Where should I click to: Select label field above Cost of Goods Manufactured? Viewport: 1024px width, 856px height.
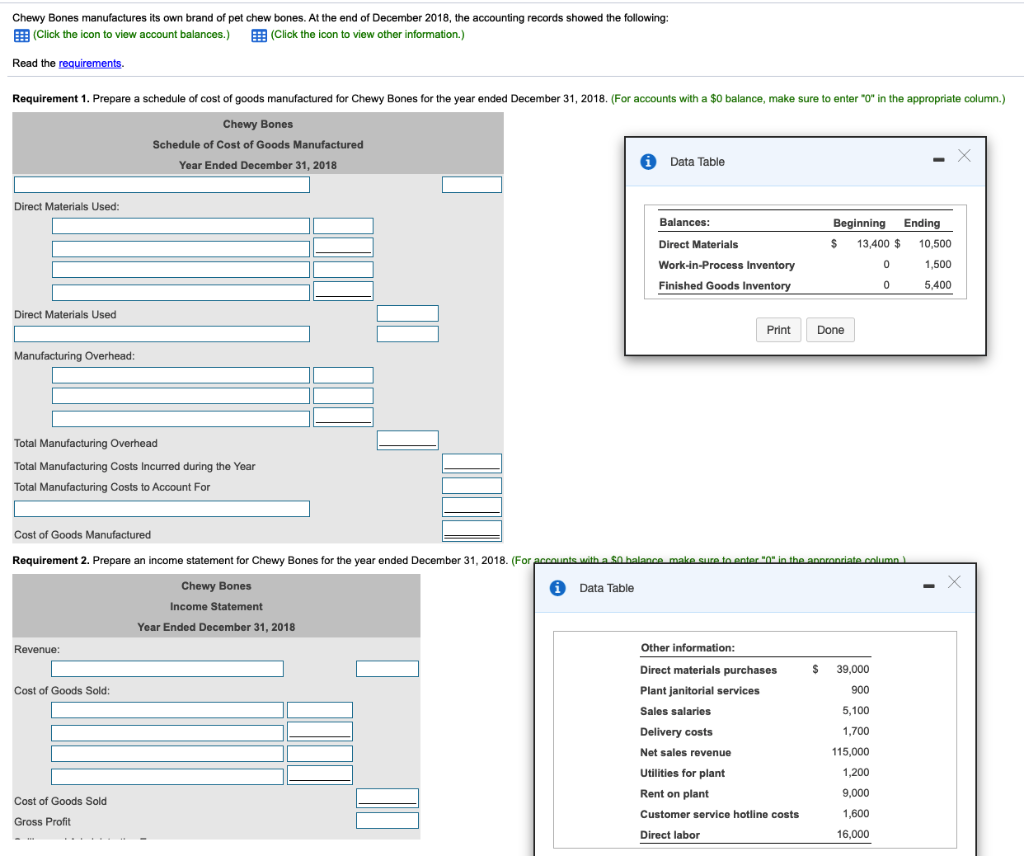pyautogui.click(x=162, y=509)
